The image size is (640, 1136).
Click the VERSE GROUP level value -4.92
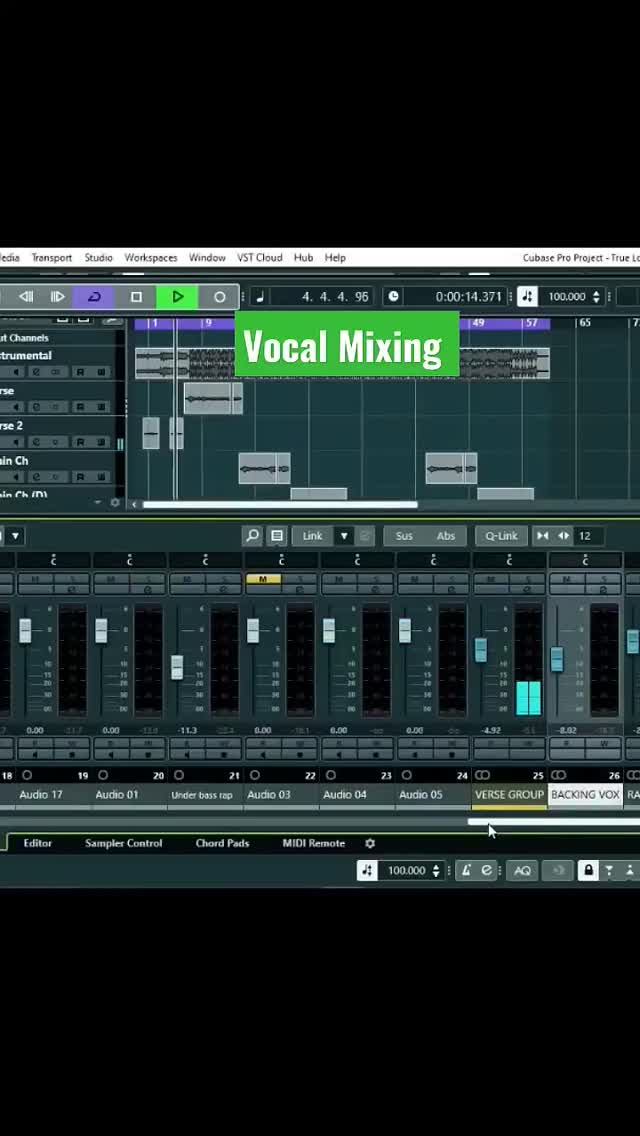pos(491,730)
